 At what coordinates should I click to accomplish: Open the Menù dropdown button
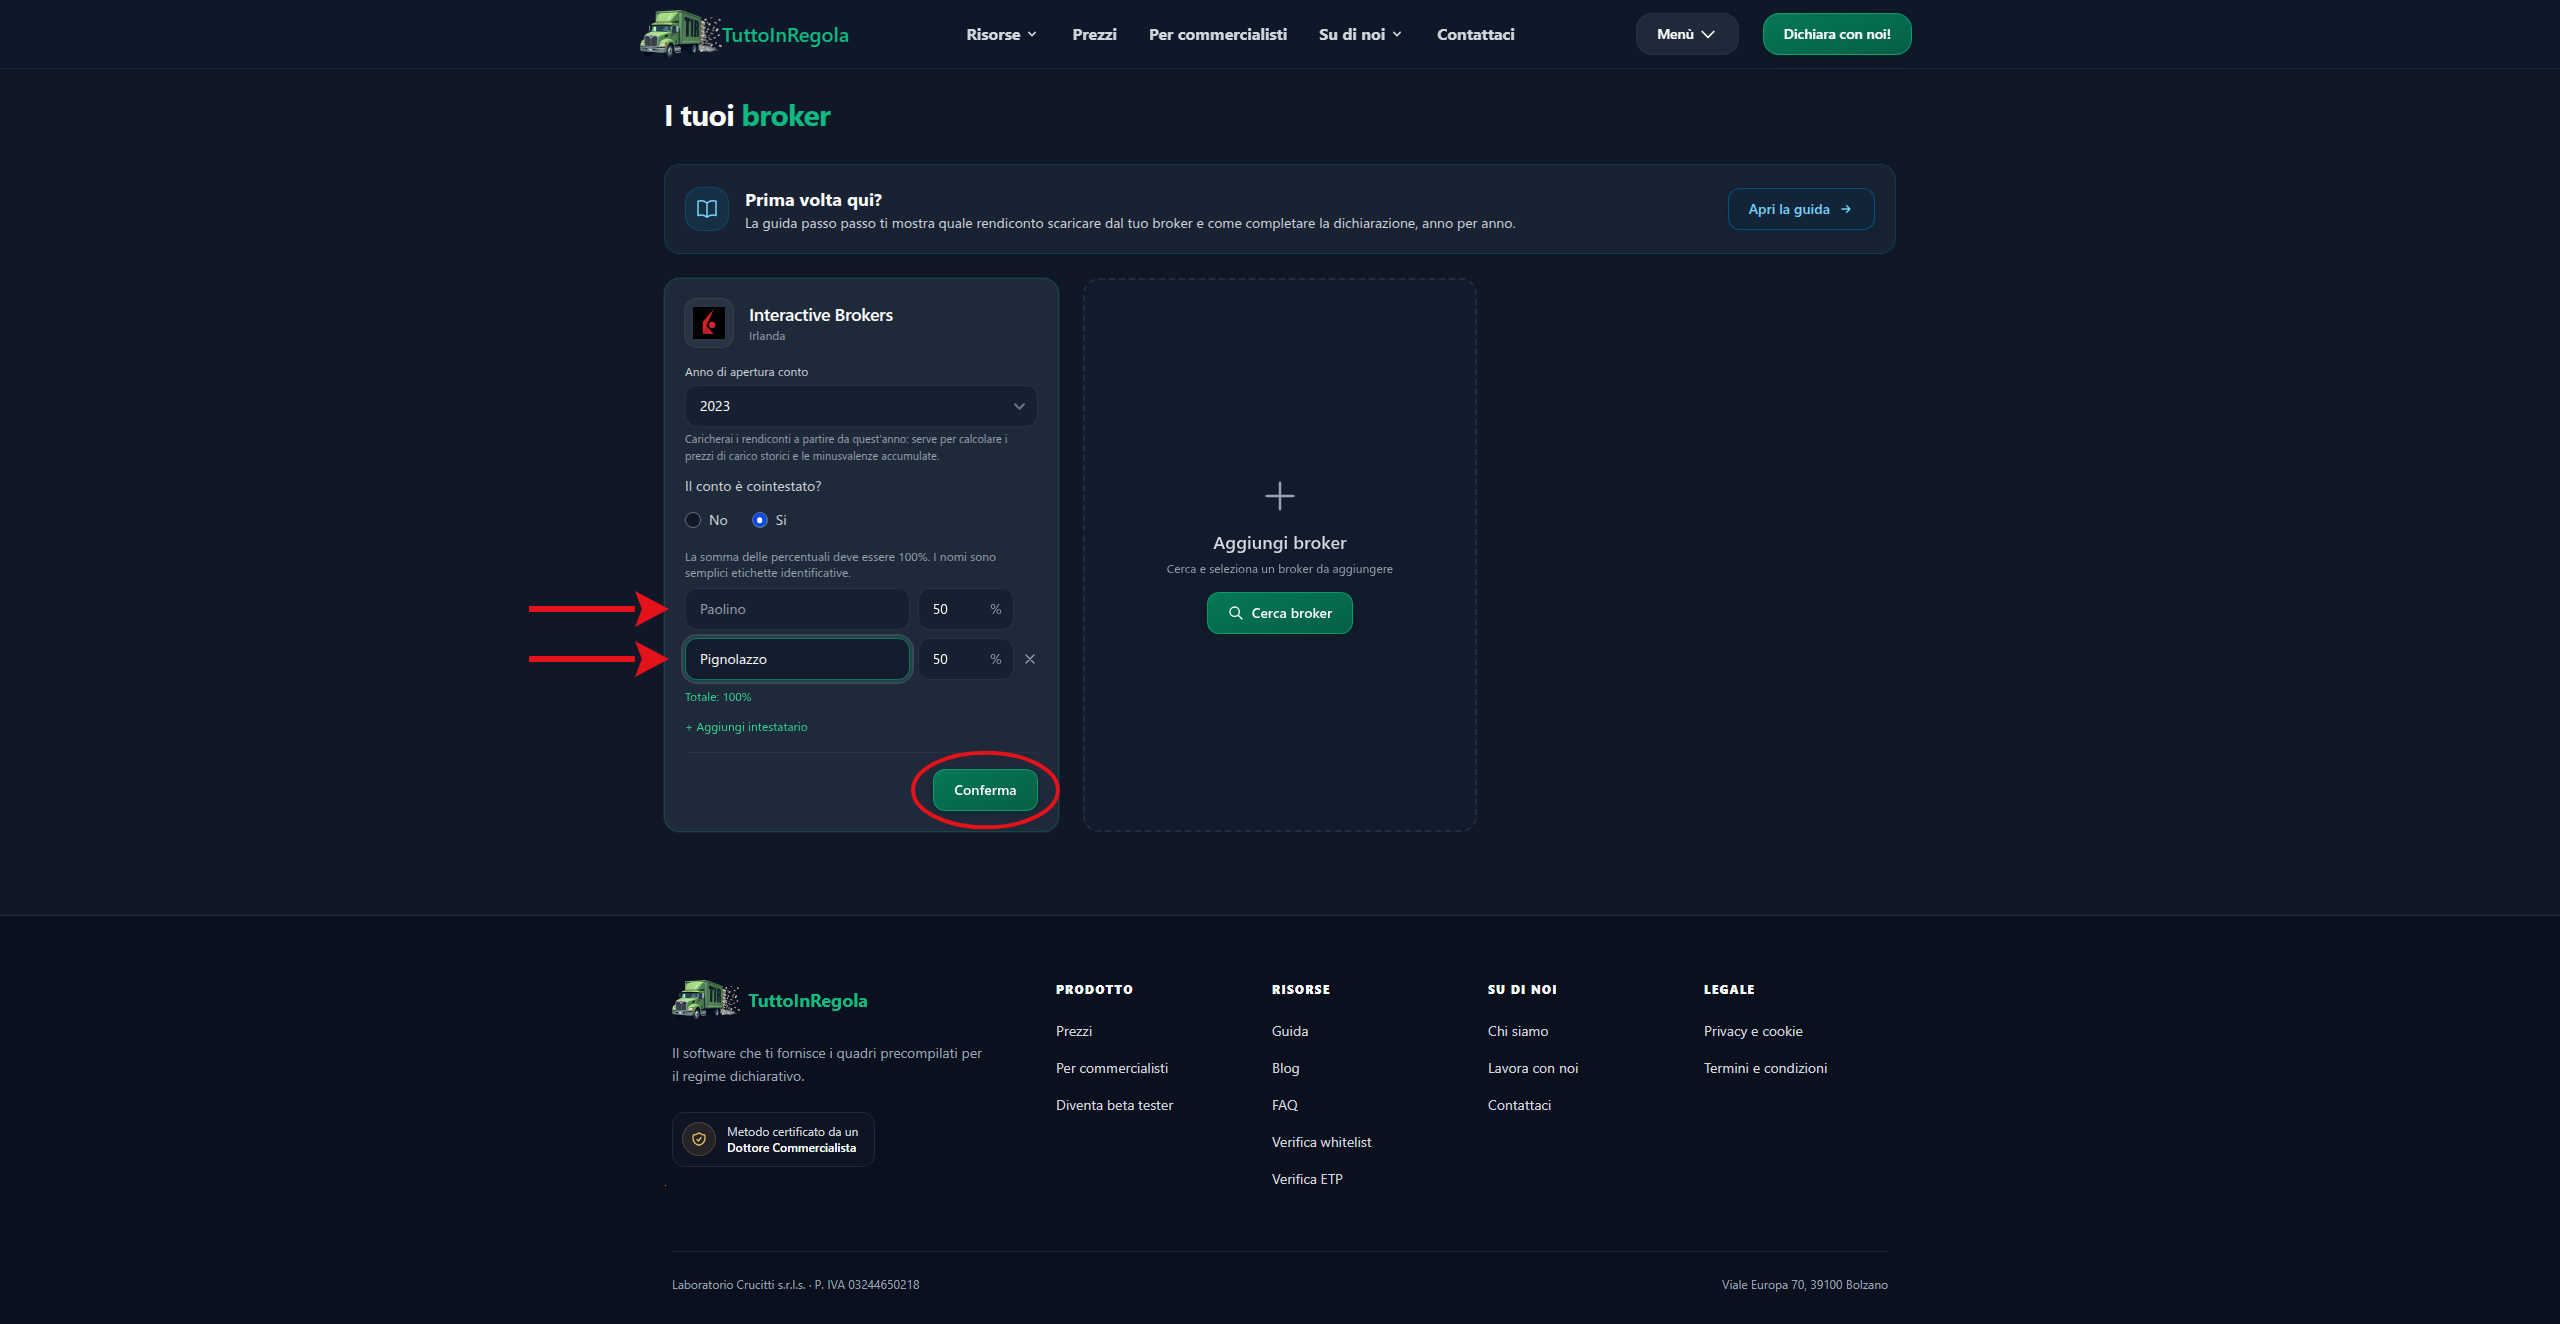(1686, 34)
